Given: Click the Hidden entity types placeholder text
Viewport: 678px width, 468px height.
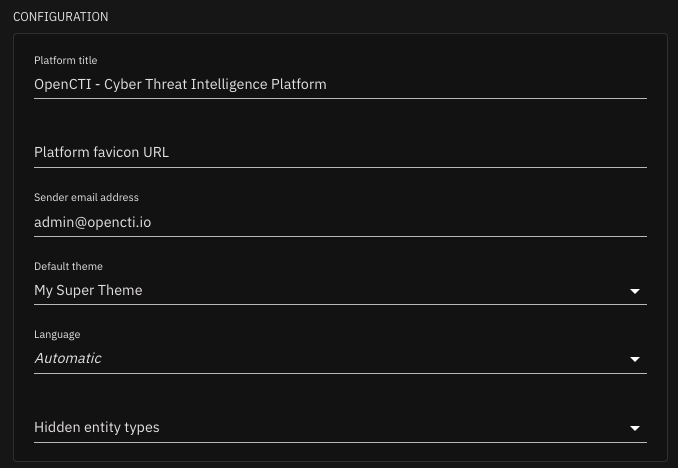Looking at the screenshot, I should 97,427.
